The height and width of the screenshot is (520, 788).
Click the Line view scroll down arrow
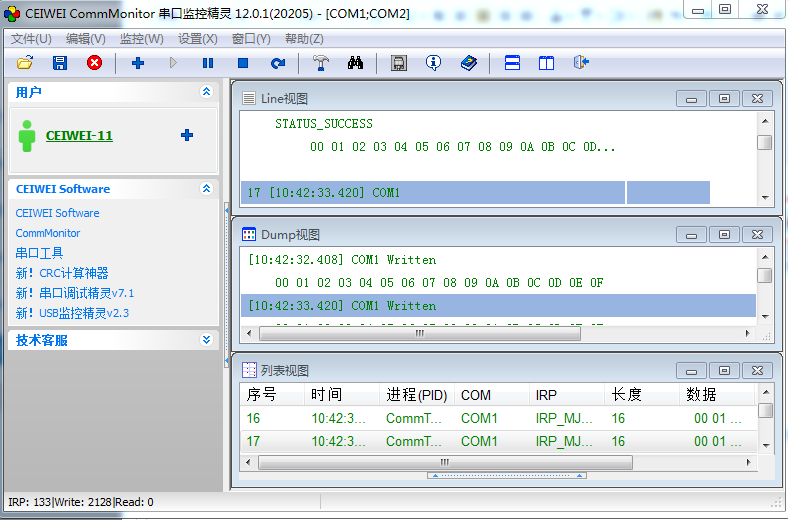coord(765,197)
